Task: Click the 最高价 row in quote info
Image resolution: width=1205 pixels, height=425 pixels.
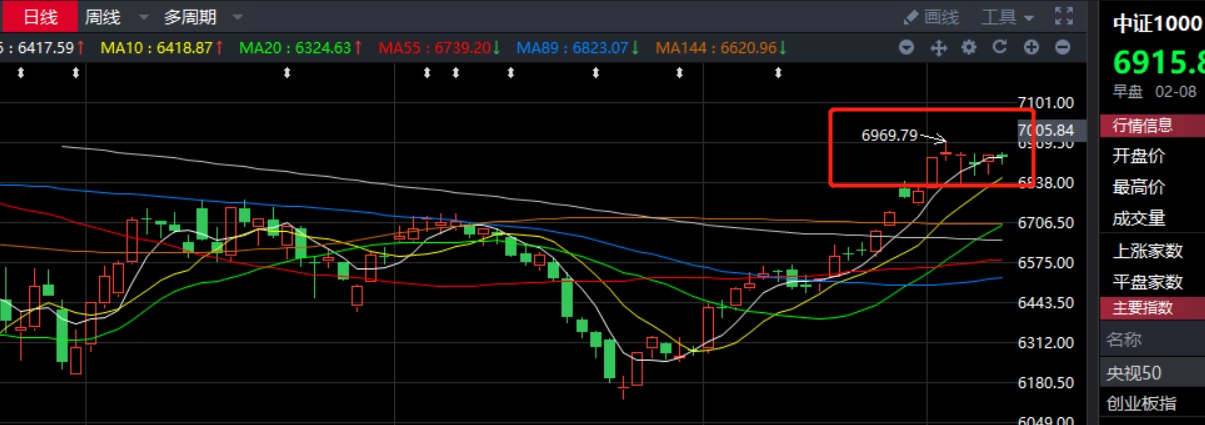Action: coord(1152,187)
